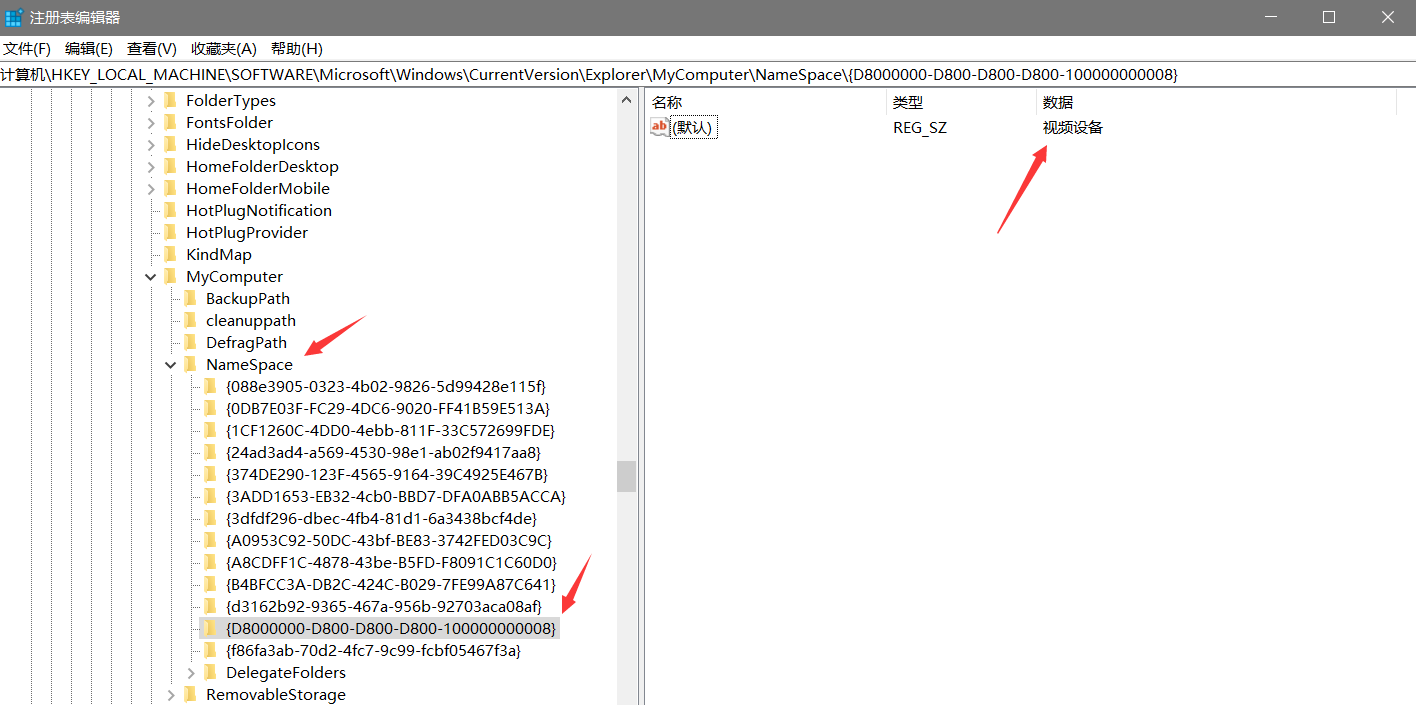Image resolution: width=1416 pixels, height=705 pixels.
Task: Select key {d3162b92-9365-467a-956b-92703aca08af}
Action: click(x=384, y=607)
